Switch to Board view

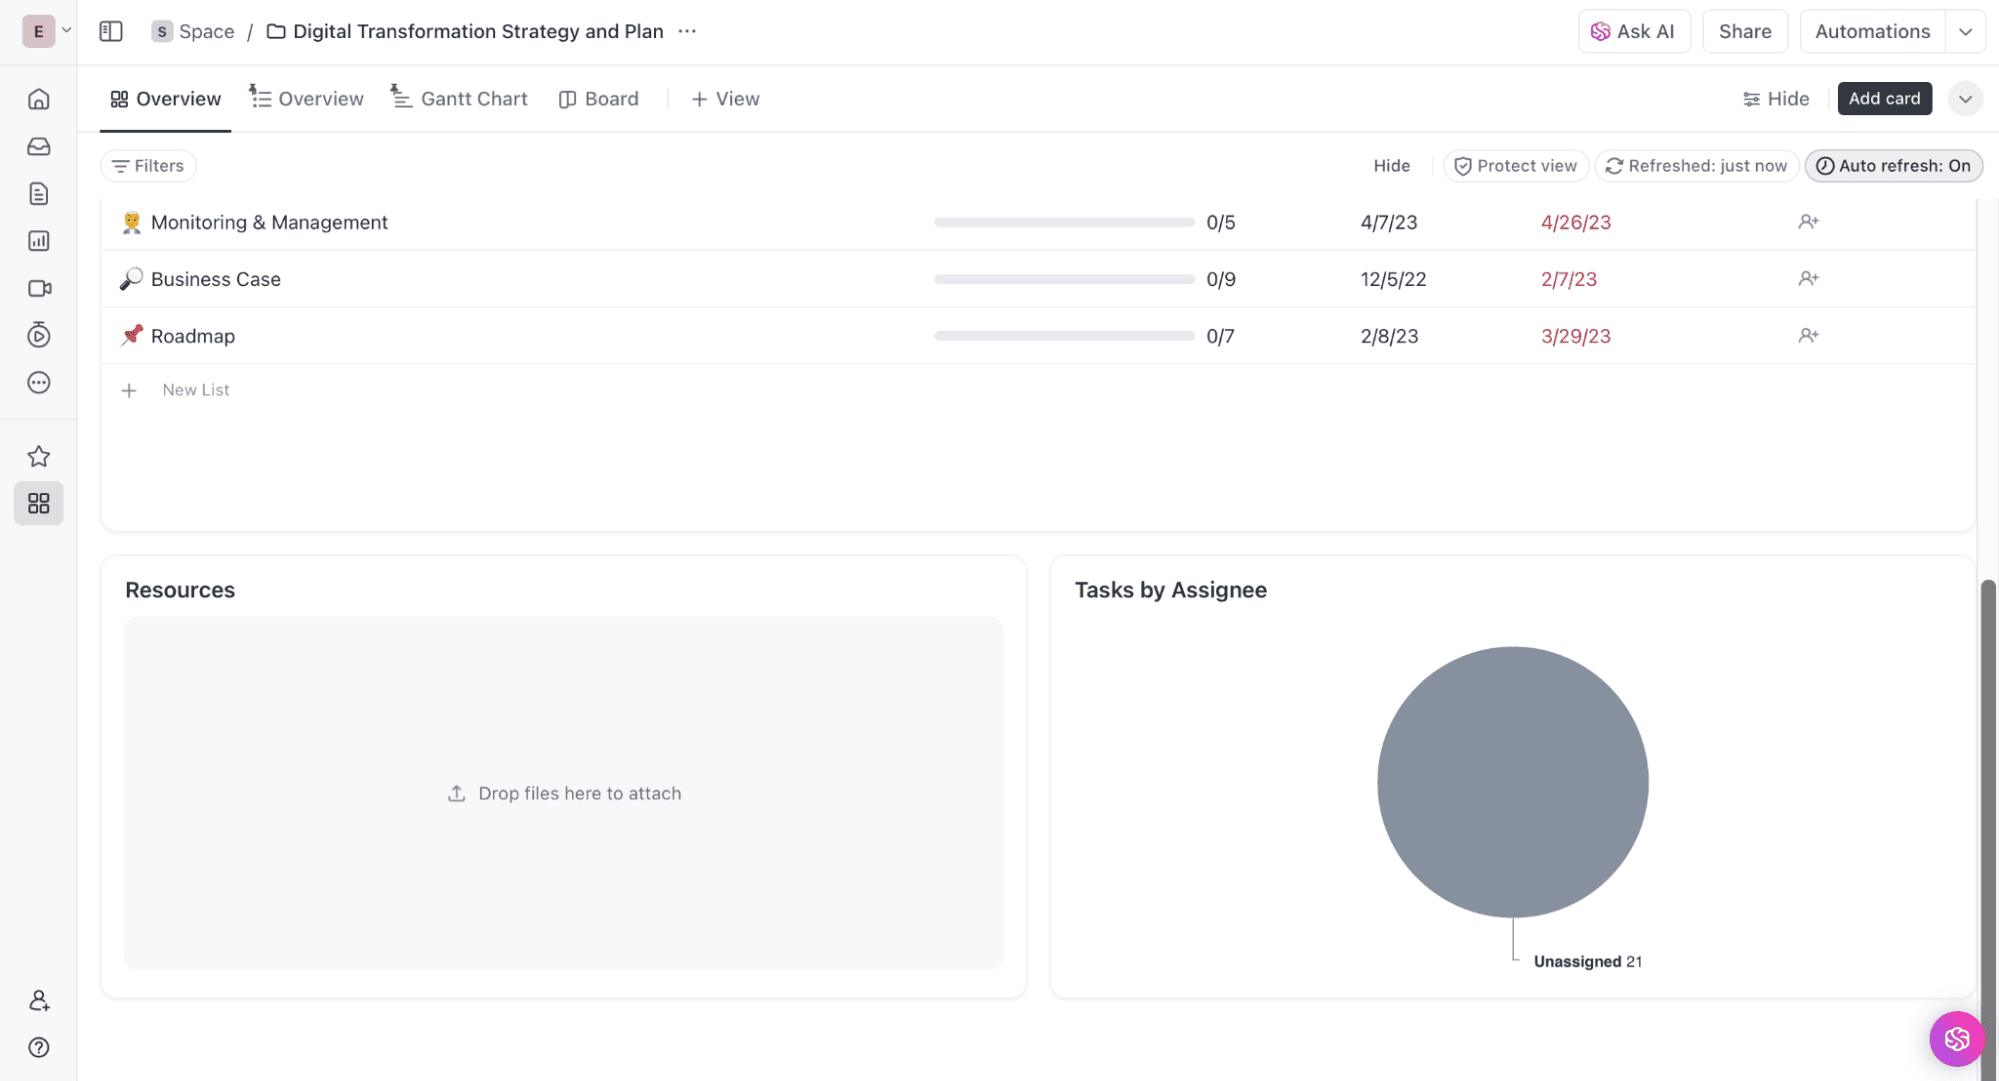point(599,97)
